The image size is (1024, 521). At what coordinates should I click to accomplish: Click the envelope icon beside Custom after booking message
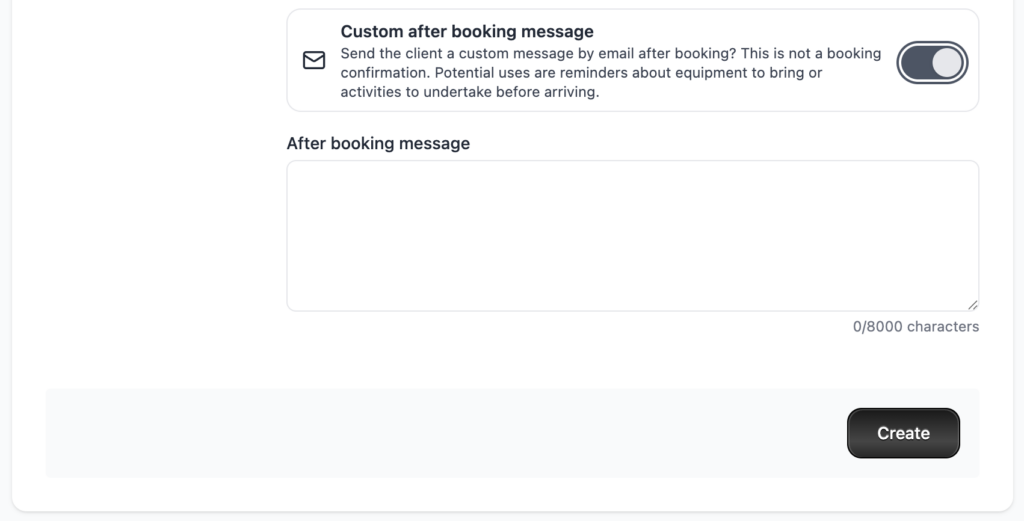314,61
